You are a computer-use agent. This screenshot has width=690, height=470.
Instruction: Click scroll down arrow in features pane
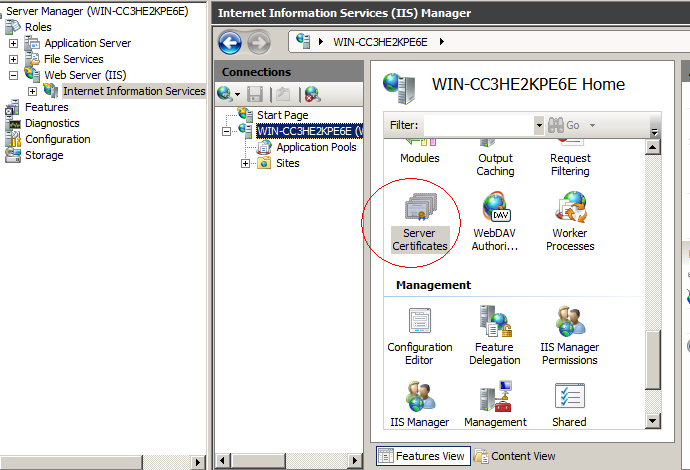pyautogui.click(x=653, y=421)
